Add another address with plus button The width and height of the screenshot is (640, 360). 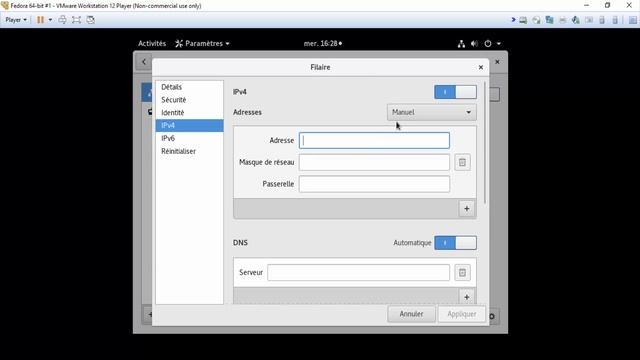click(x=467, y=209)
